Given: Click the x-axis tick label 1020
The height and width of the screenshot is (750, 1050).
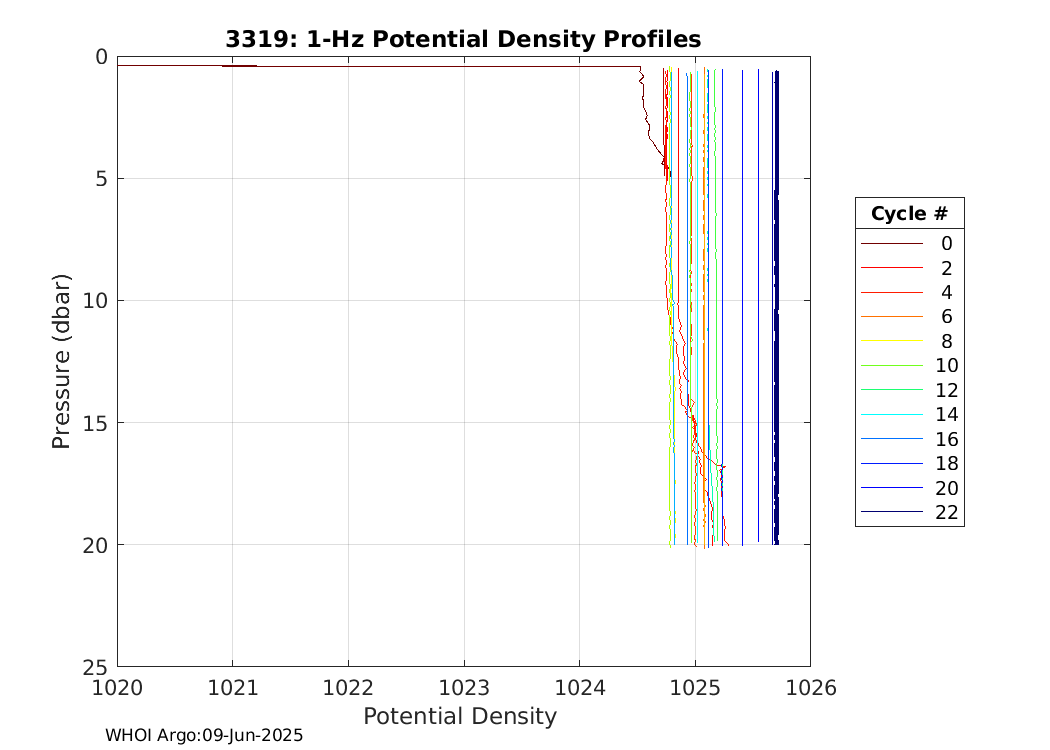Looking at the screenshot, I should click(117, 688).
